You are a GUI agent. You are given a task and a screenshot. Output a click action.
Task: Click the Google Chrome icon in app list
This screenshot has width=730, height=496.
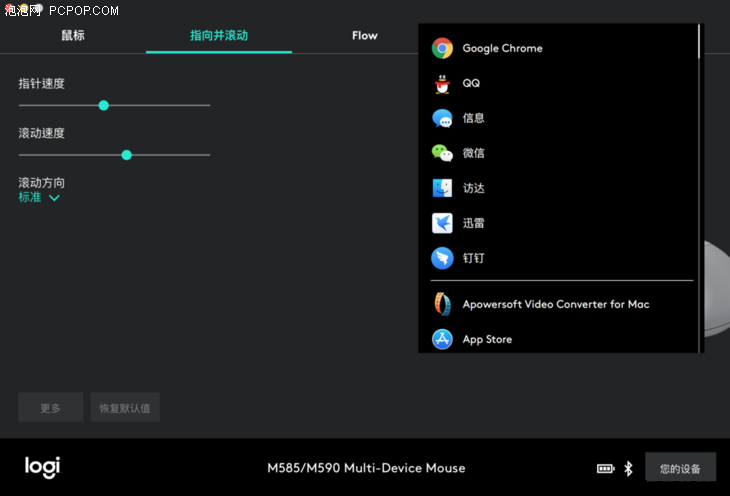point(442,48)
